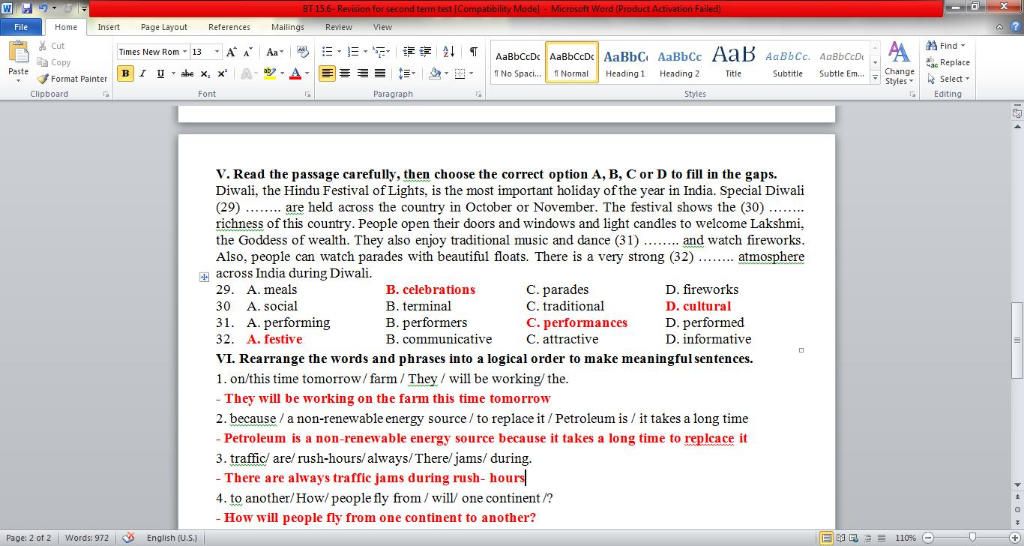Apply the Heading 1 style

tap(625, 63)
